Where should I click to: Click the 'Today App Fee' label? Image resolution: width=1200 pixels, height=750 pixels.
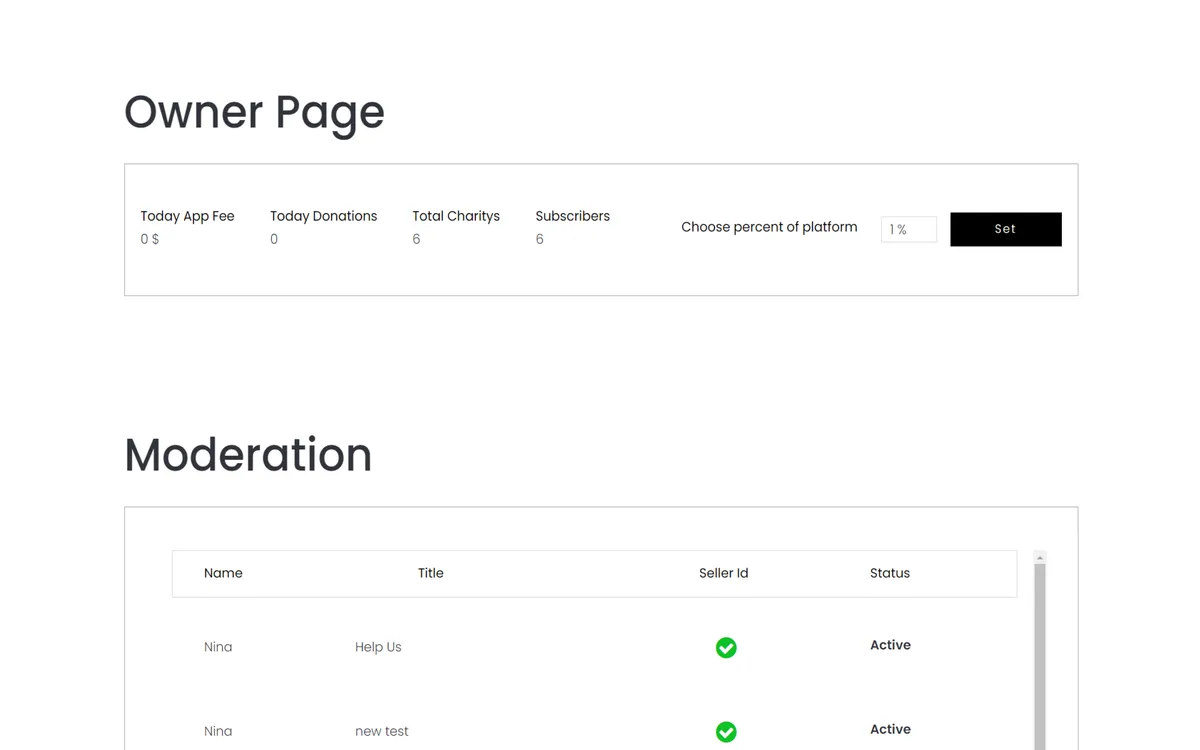(187, 216)
